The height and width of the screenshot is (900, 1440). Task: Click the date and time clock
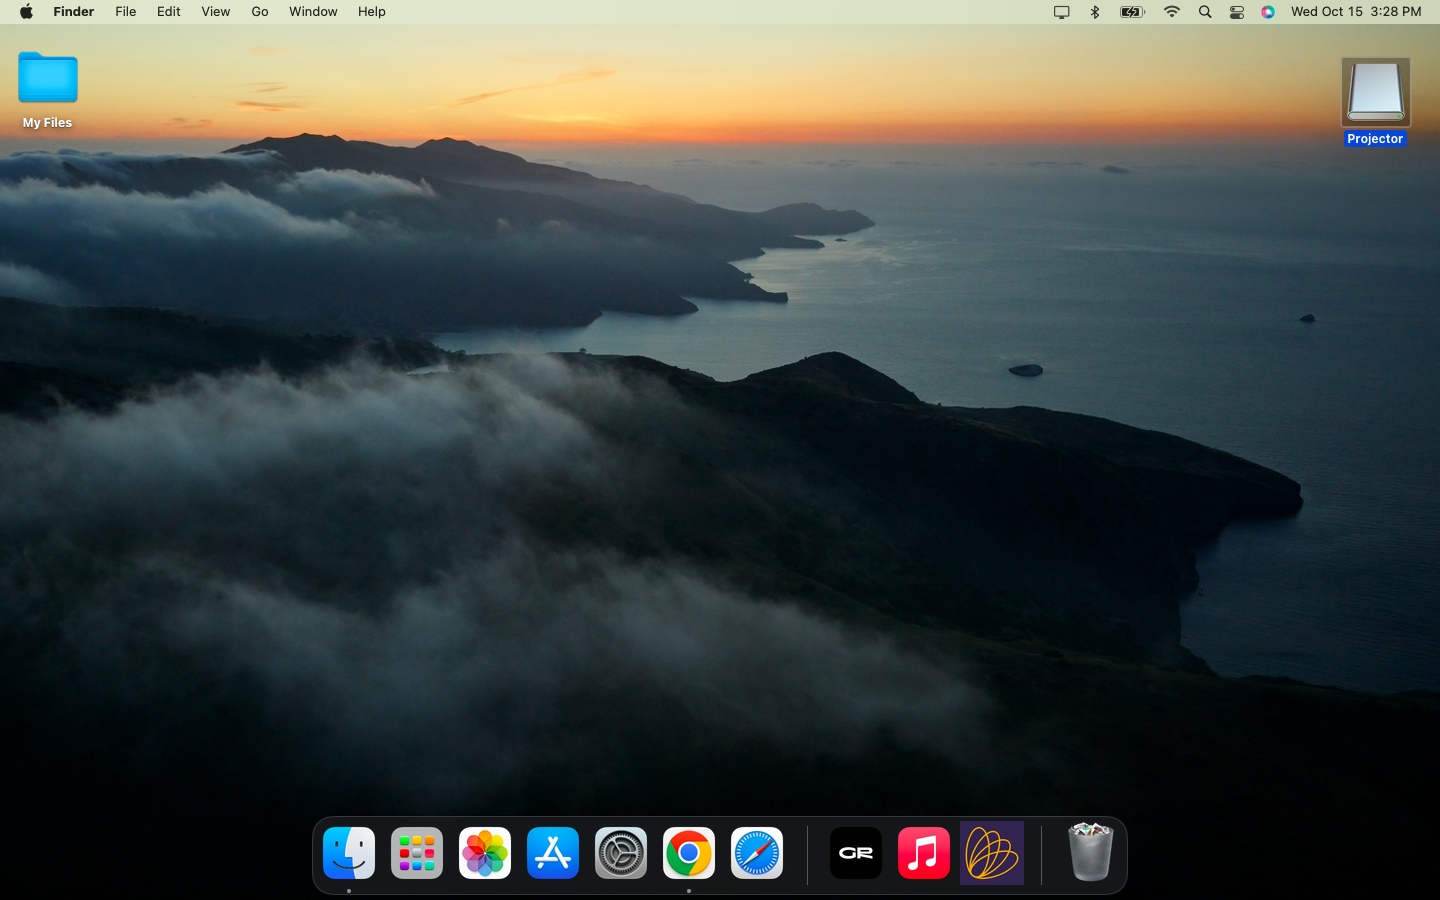1355,12
